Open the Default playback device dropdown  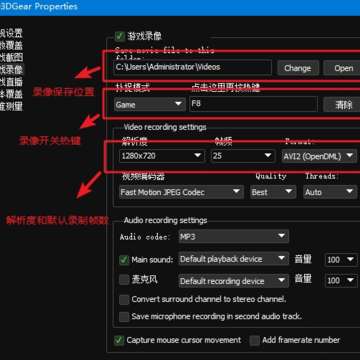234,259
